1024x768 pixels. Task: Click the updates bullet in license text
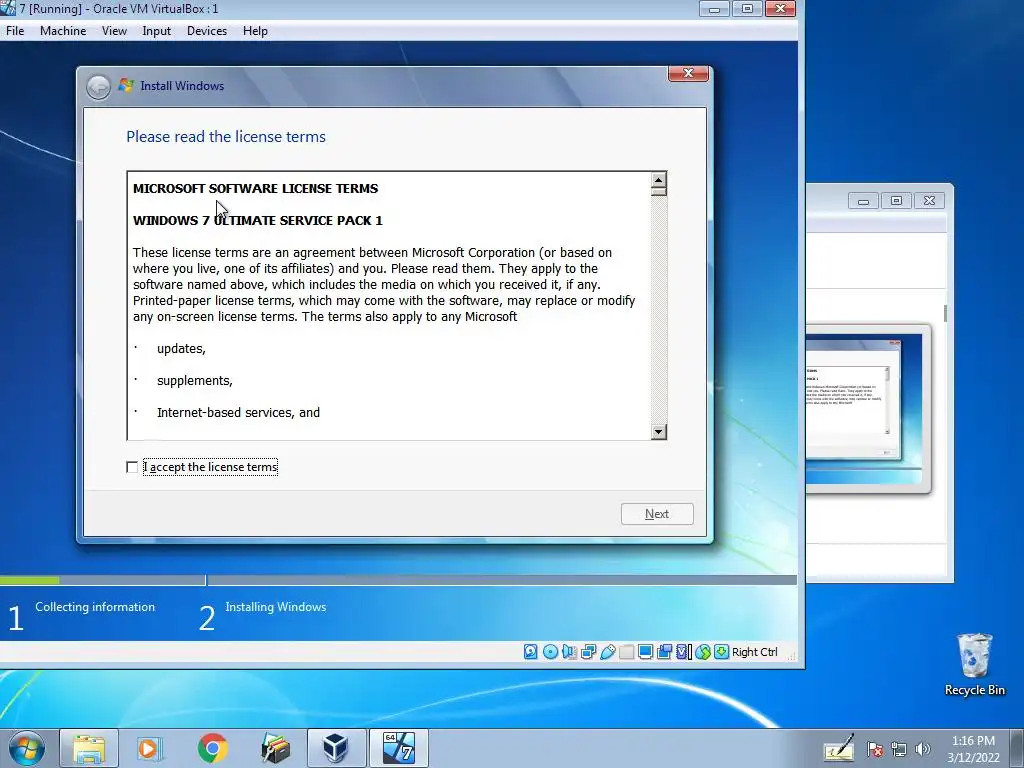click(181, 349)
